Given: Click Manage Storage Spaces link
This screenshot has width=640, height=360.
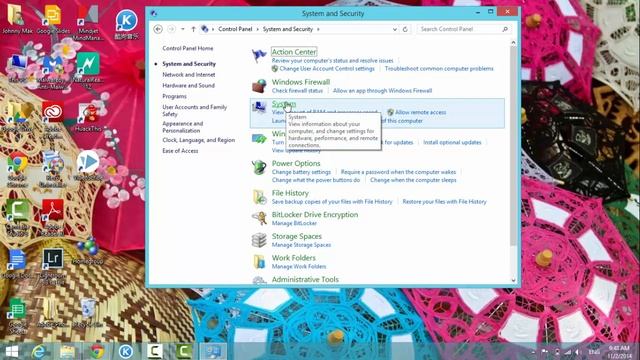Looking at the screenshot, I should tap(301, 245).
